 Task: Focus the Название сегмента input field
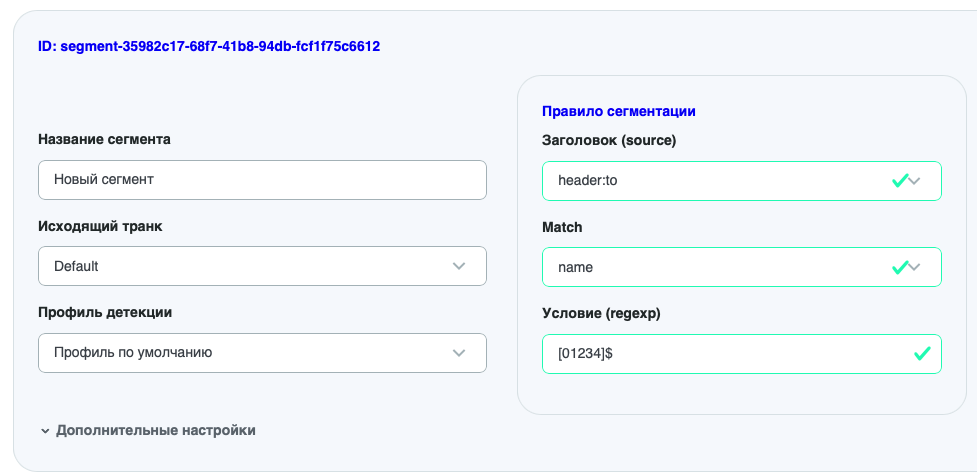point(262,180)
